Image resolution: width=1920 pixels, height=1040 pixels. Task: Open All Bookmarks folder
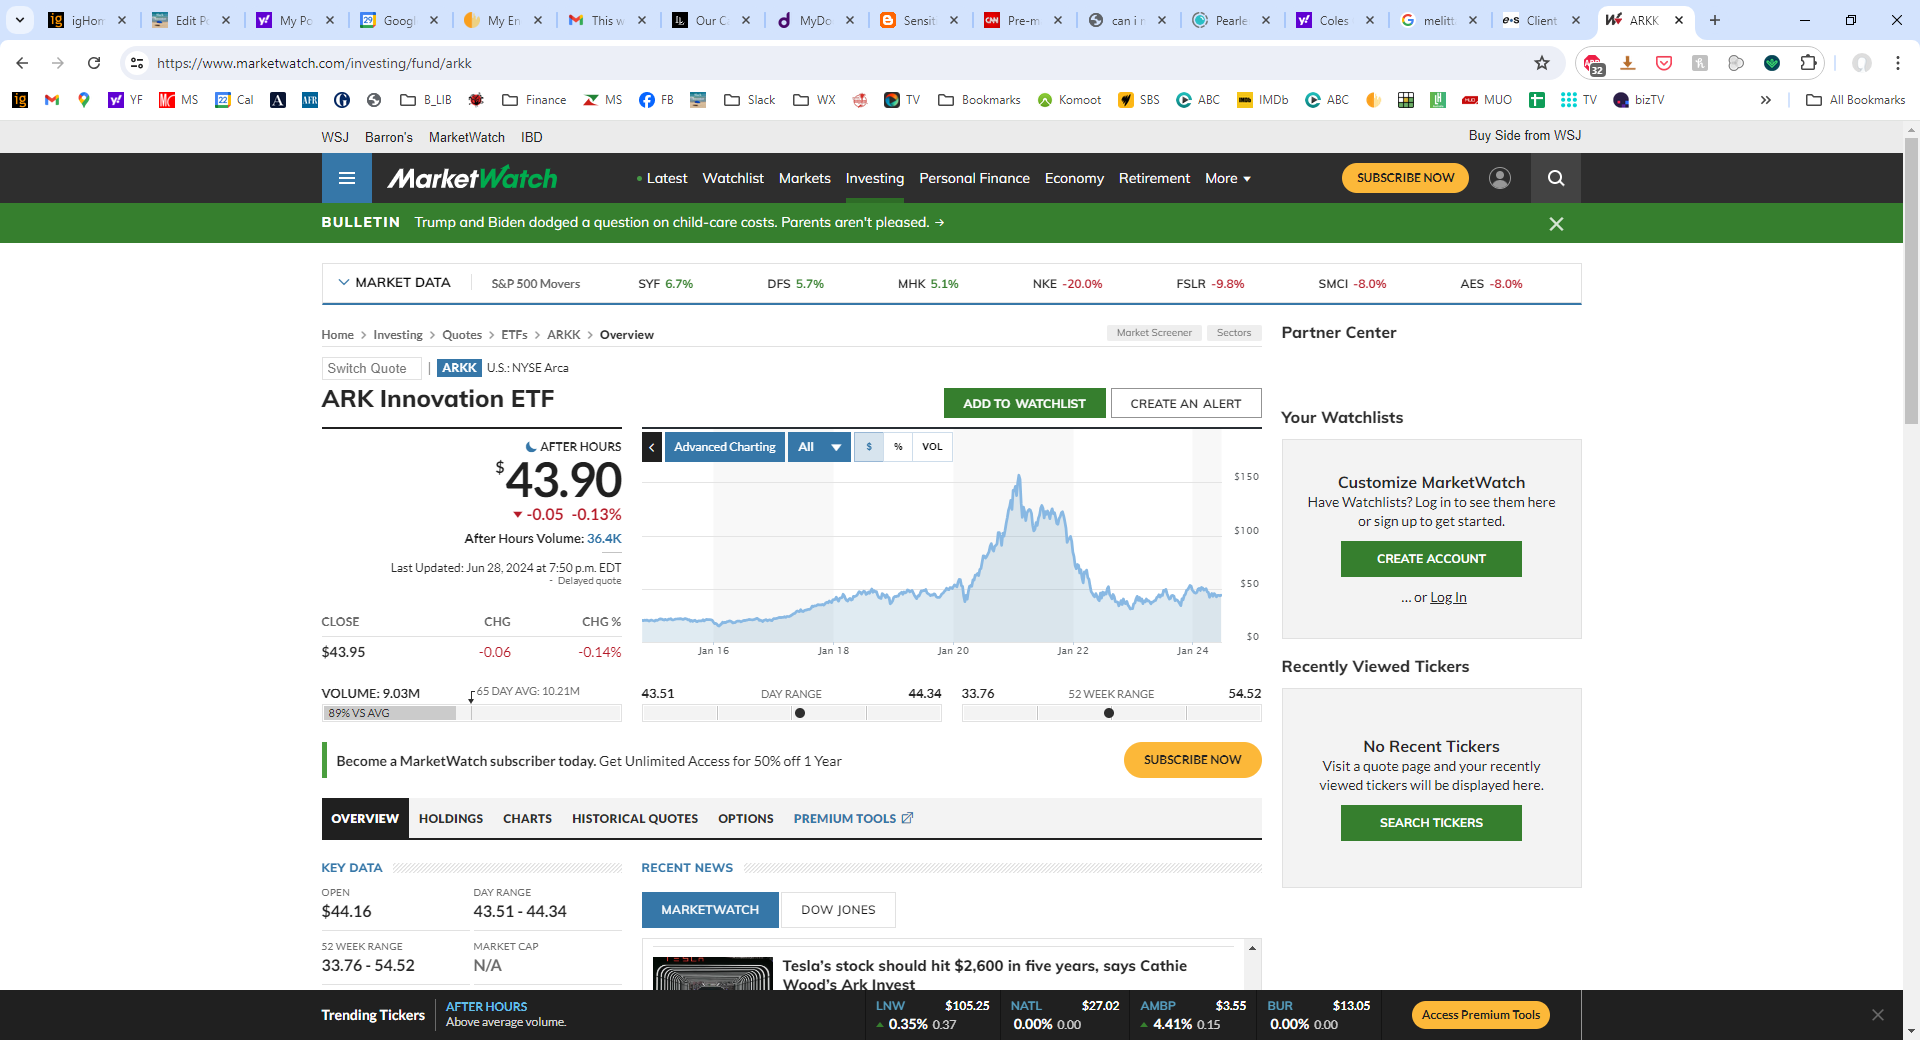1856,100
